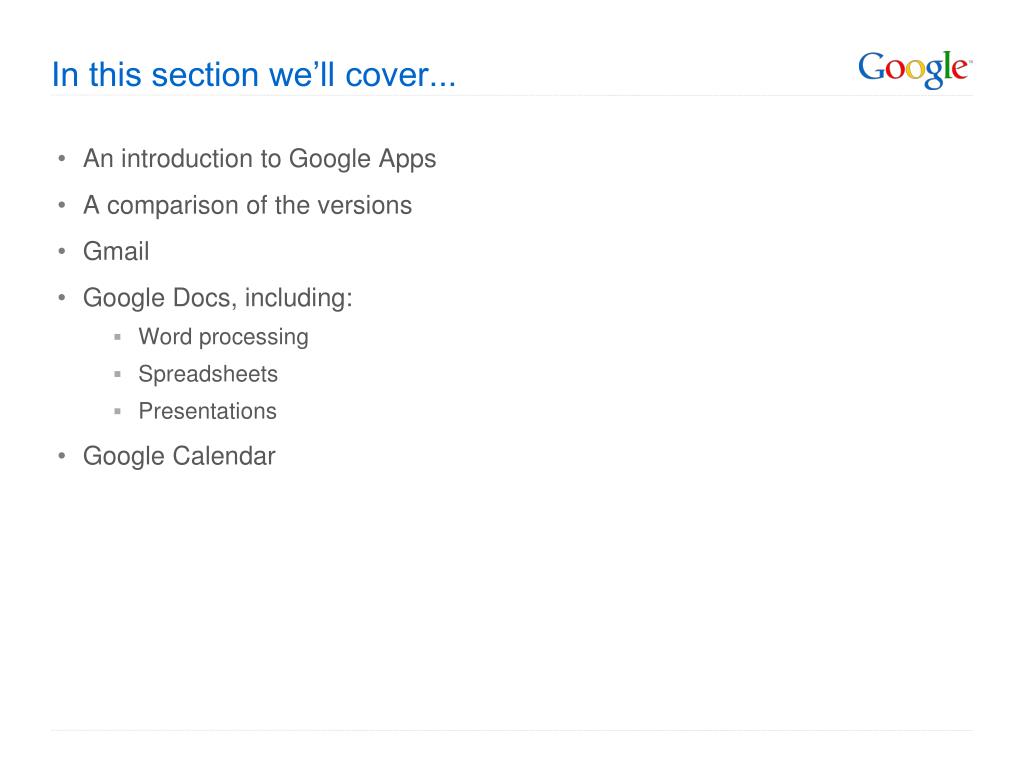
Task: Click the 'Google Calendar' bullet text
Action: (x=179, y=456)
